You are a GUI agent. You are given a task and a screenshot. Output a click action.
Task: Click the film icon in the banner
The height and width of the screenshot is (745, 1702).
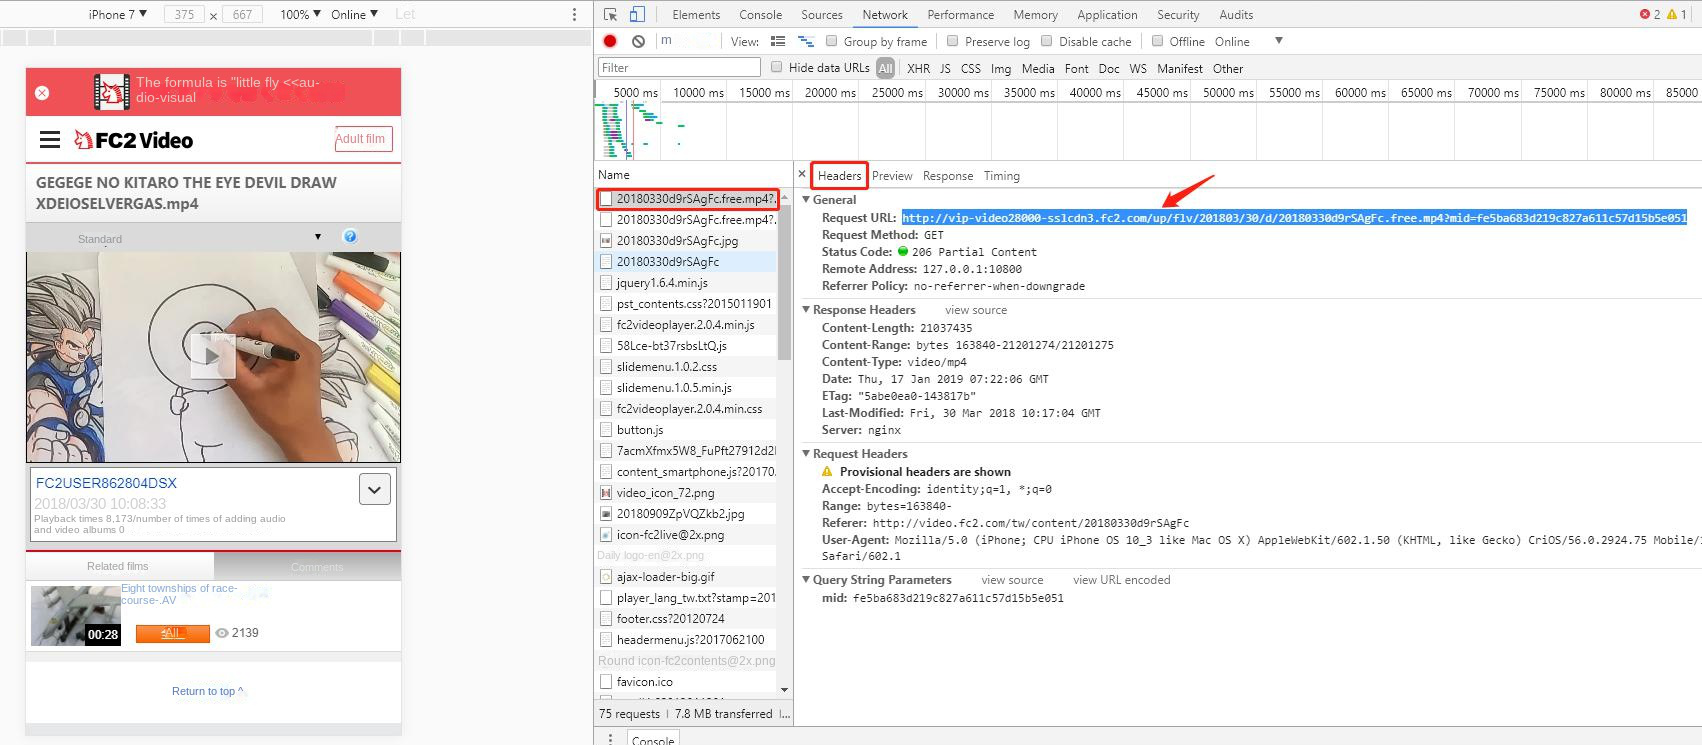pyautogui.click(x=112, y=92)
